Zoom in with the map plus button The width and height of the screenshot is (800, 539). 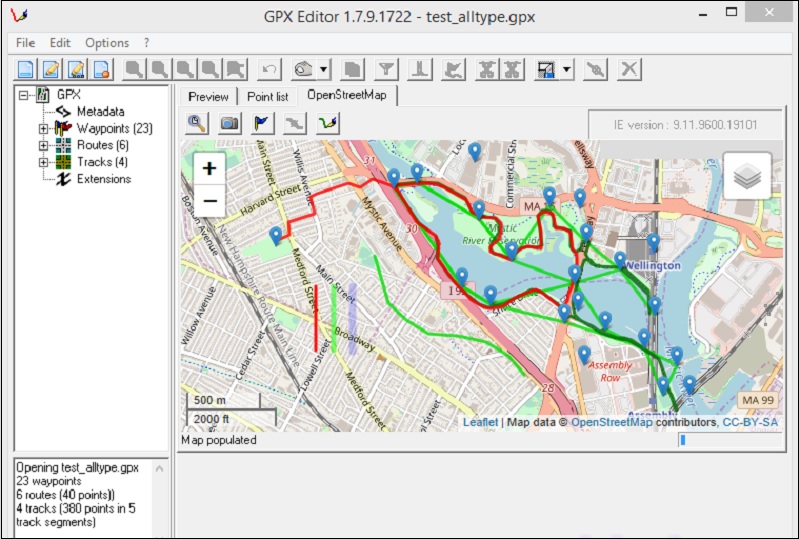209,168
